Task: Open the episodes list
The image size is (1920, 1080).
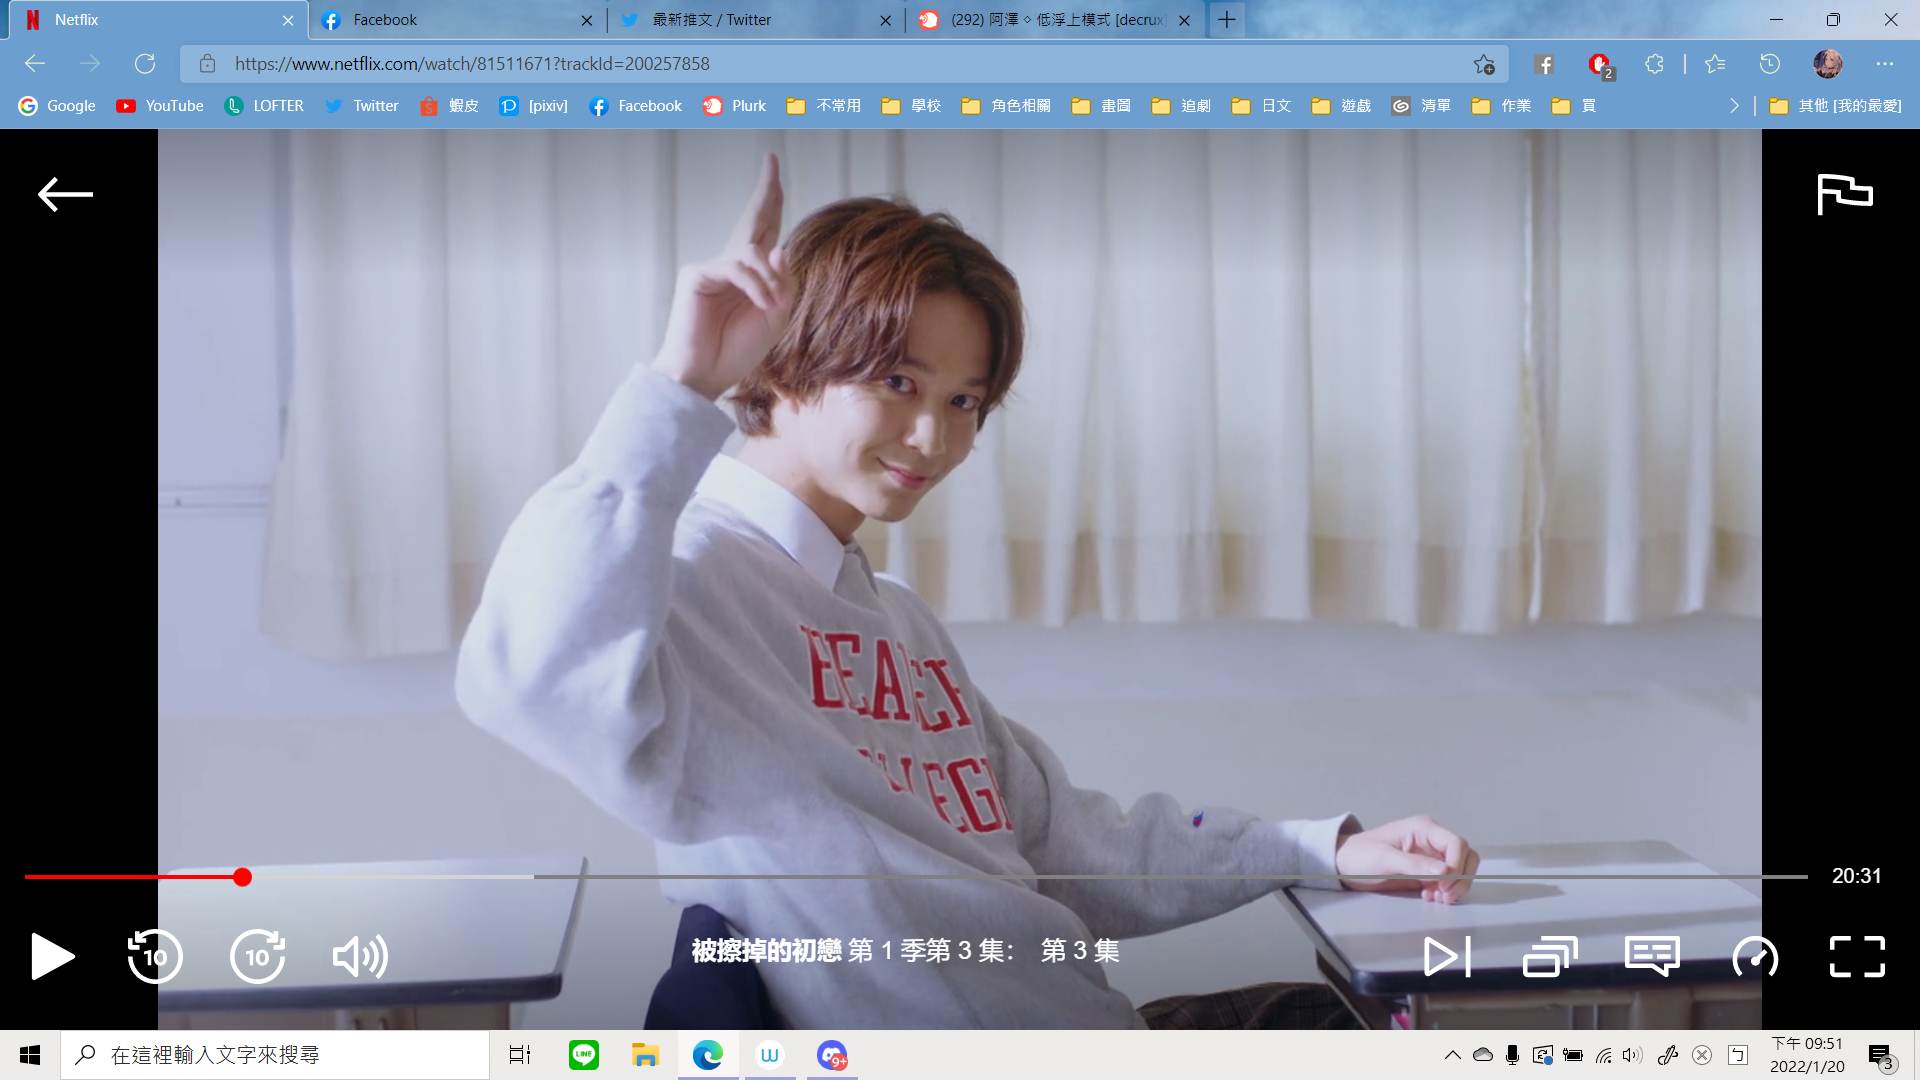Action: [x=1550, y=957]
